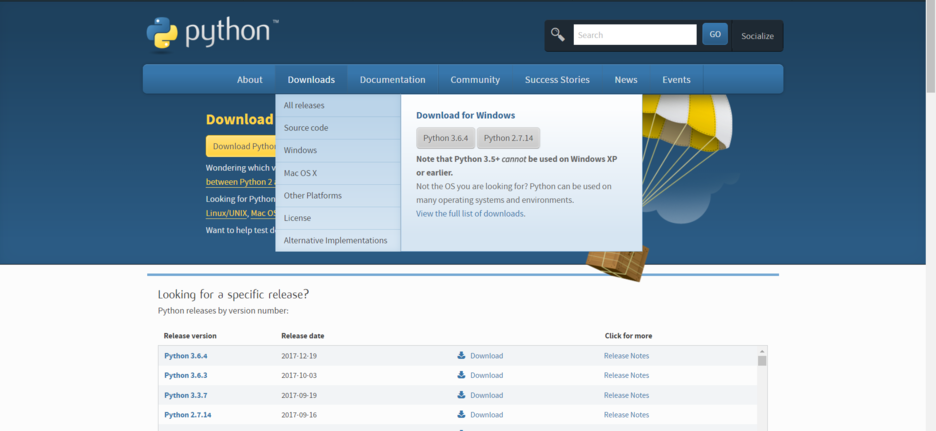Open the Linux/UNIX link
936x431 pixels.
click(x=226, y=213)
